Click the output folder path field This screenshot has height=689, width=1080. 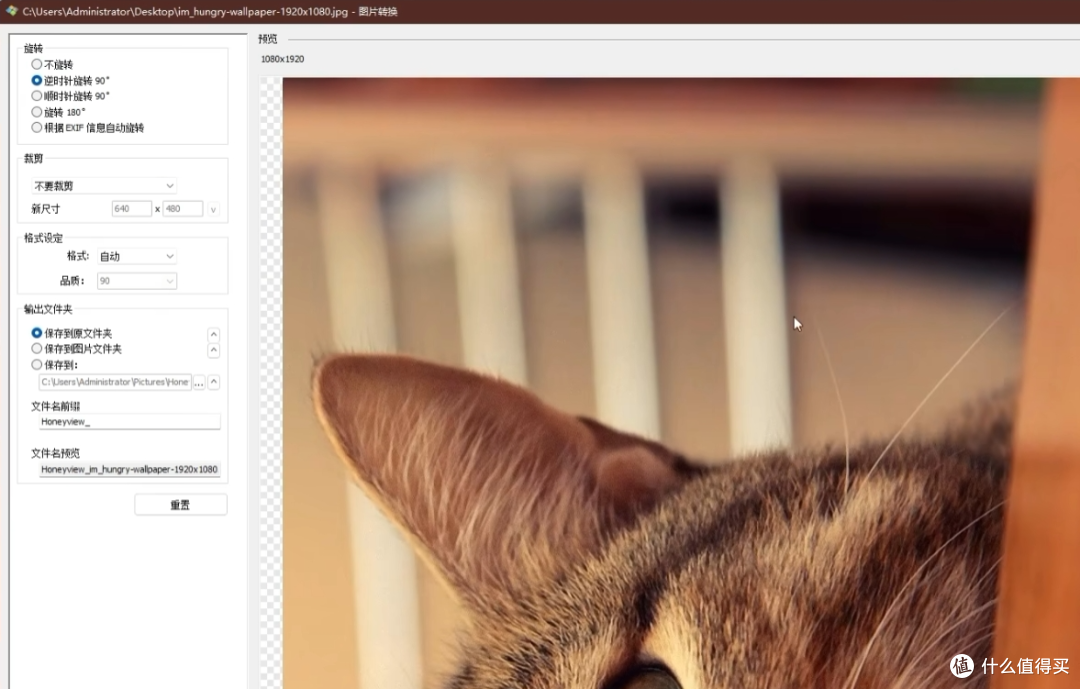[x=115, y=382]
